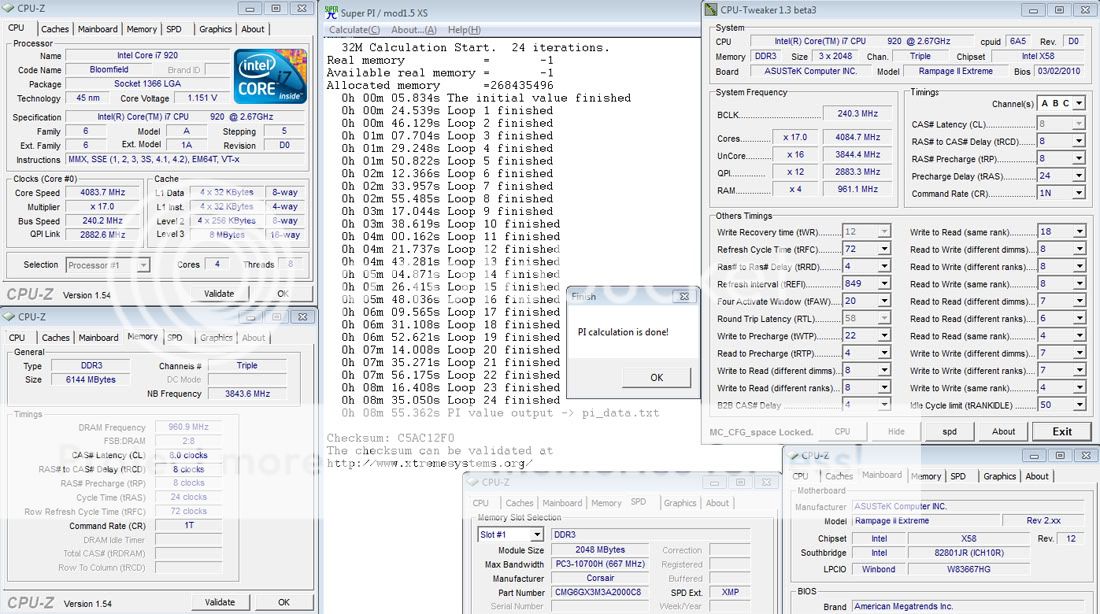Open Slot #1 dropdown in CPU-Z SPD window

[x=537, y=535]
